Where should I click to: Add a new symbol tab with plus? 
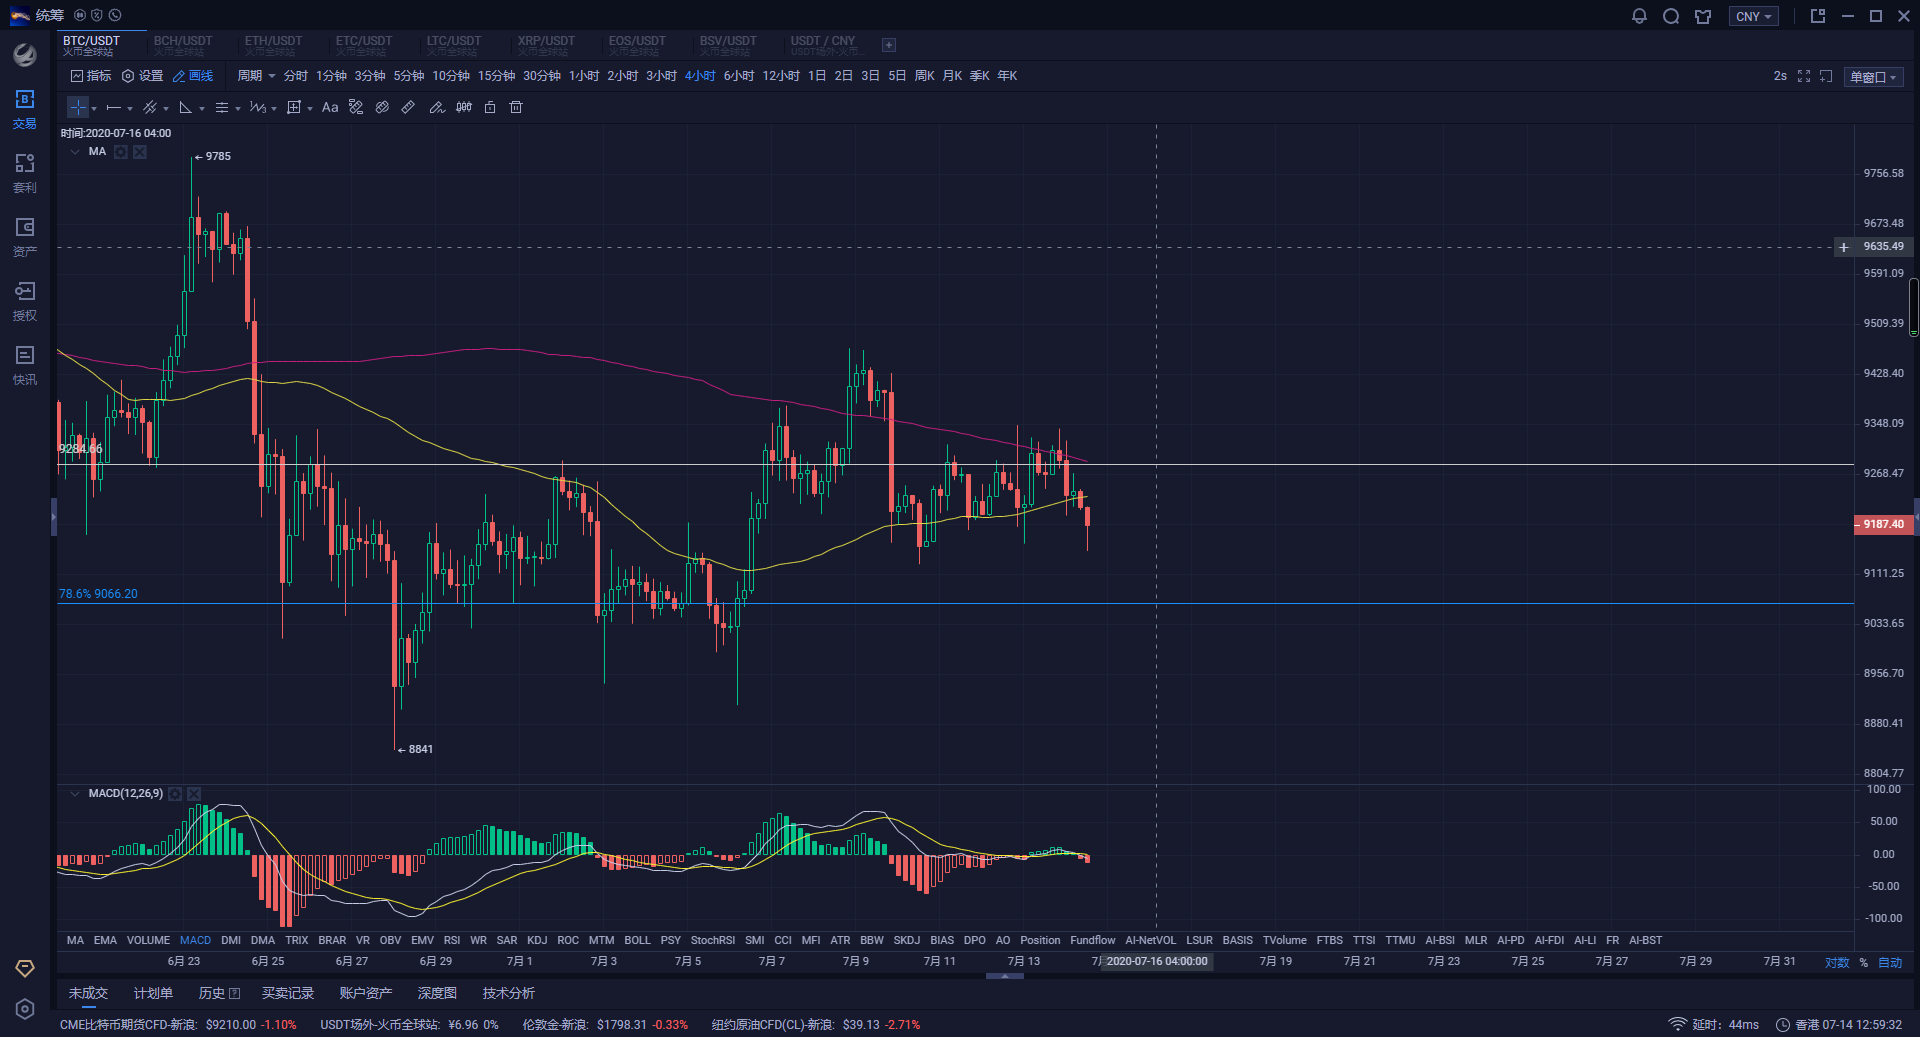pos(889,45)
